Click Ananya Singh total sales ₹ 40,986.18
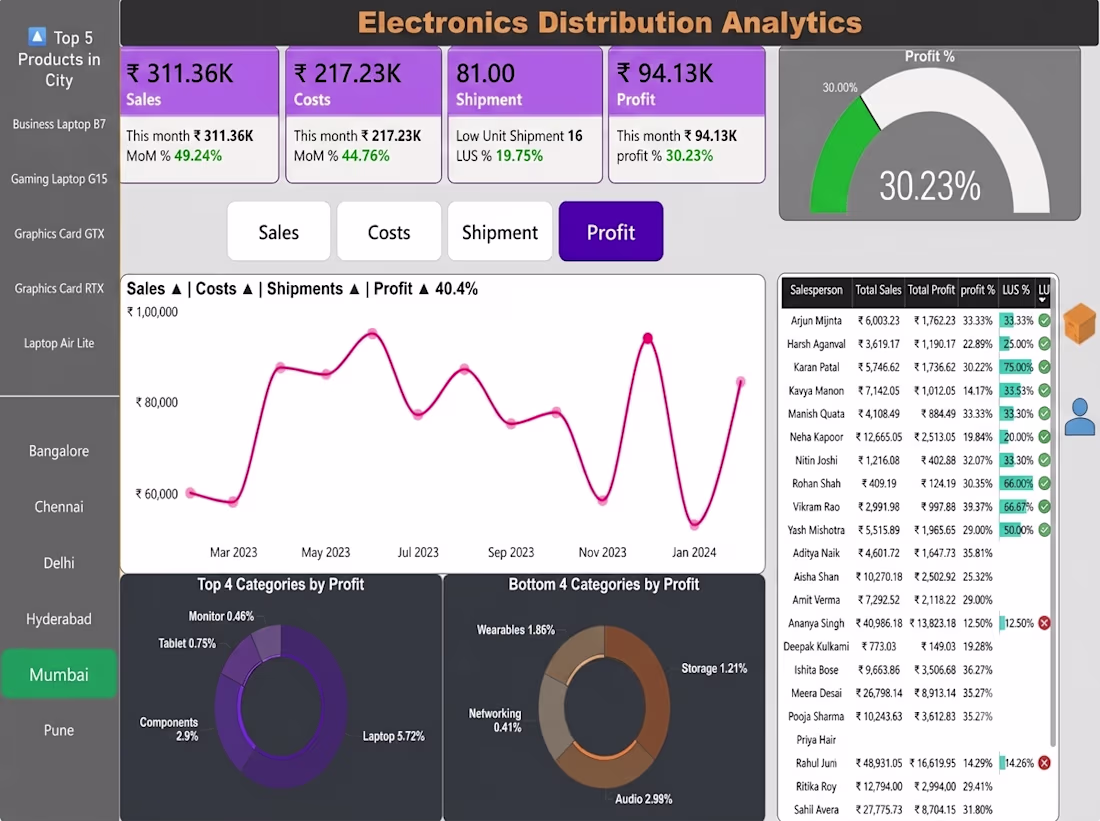This screenshot has width=1100, height=821. [x=879, y=623]
